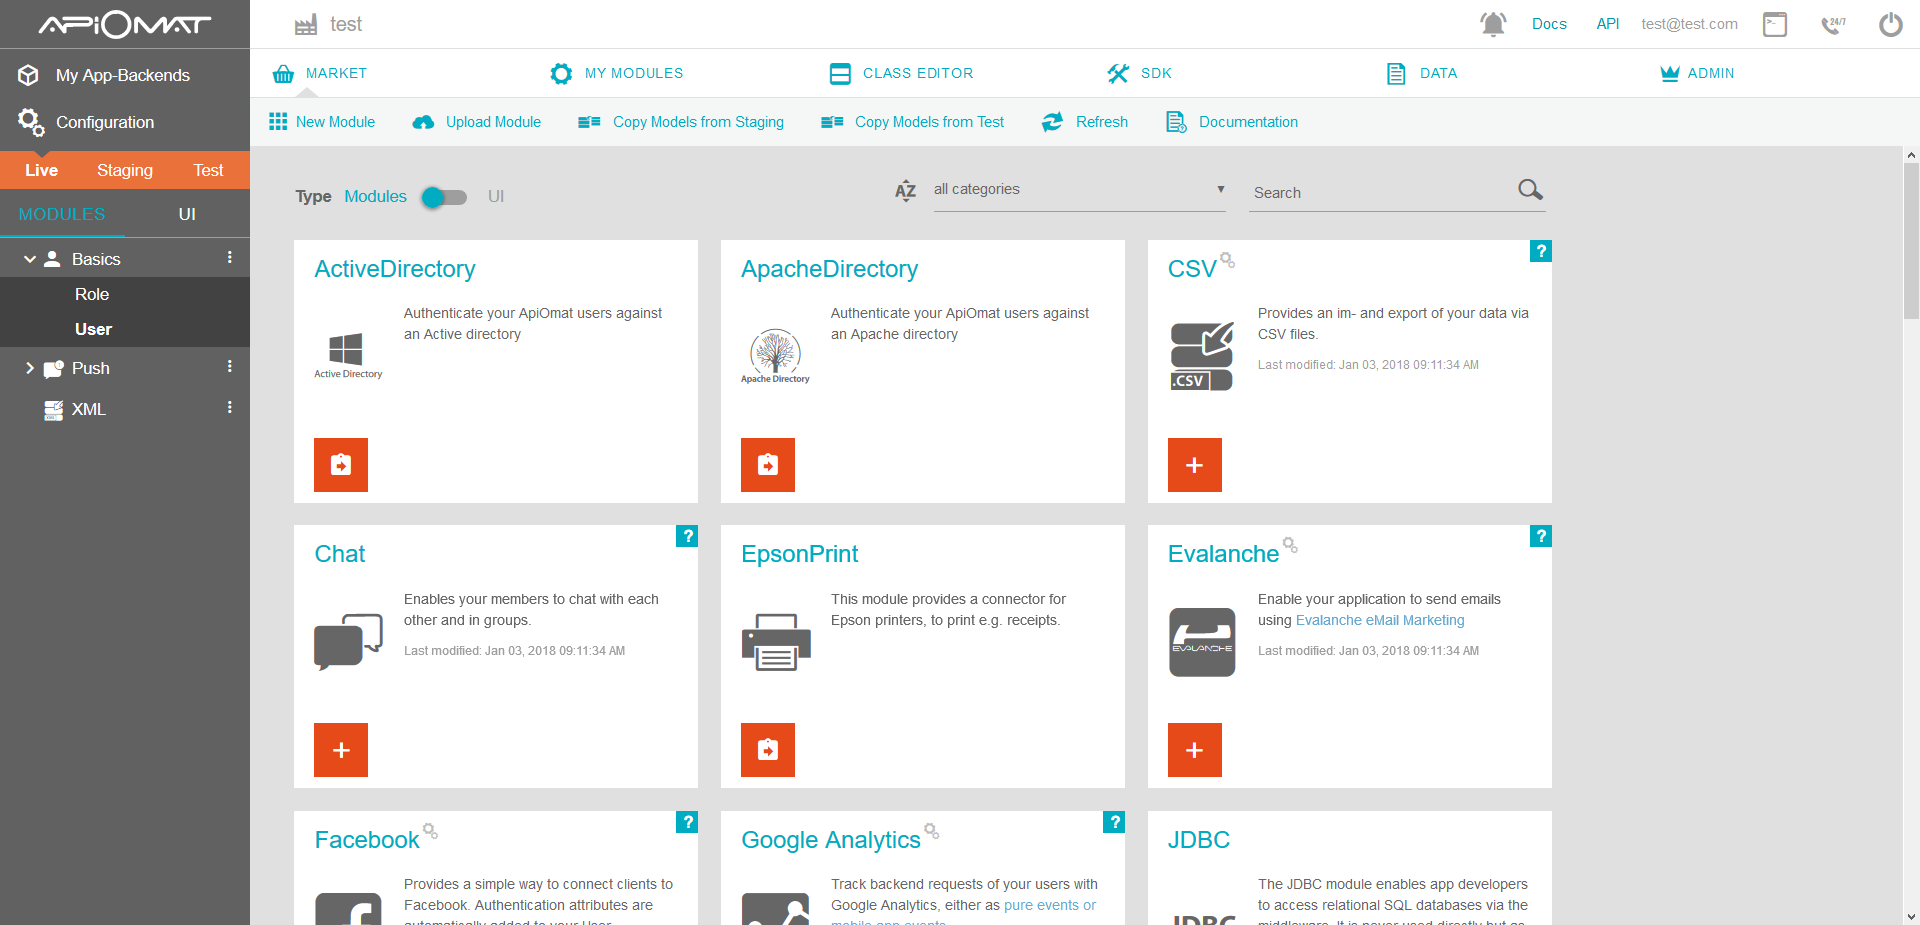Select the XML module in sidebar
The height and width of the screenshot is (925, 1920).
(x=88, y=409)
